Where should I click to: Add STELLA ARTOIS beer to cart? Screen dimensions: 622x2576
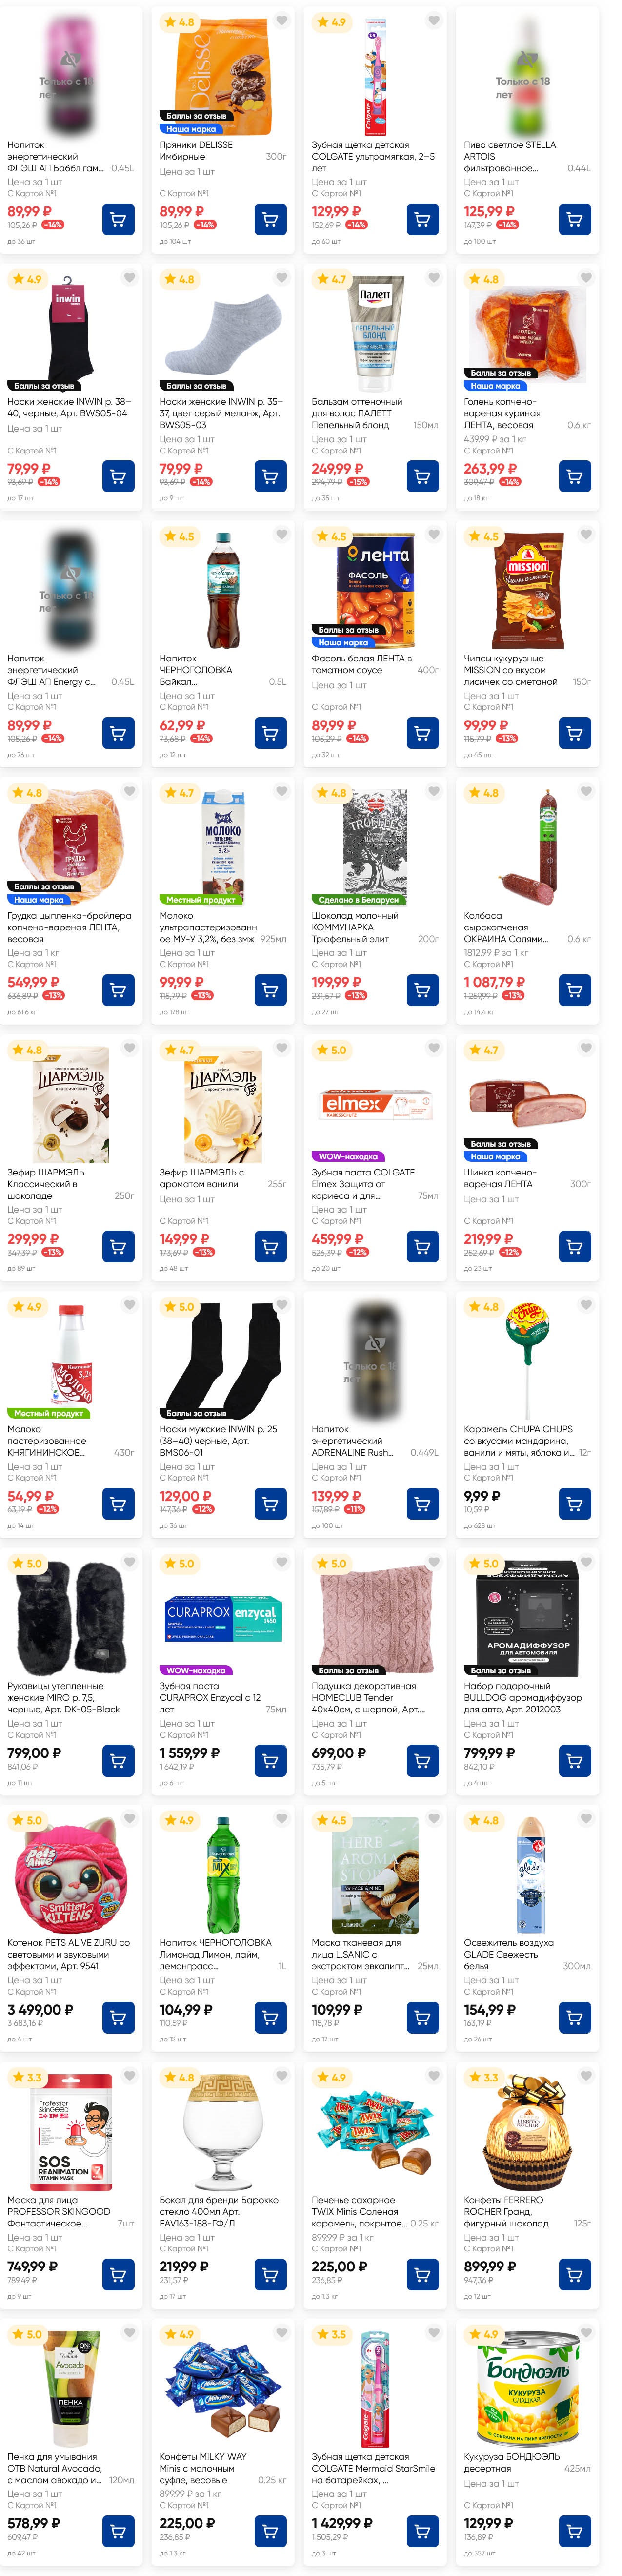574,219
